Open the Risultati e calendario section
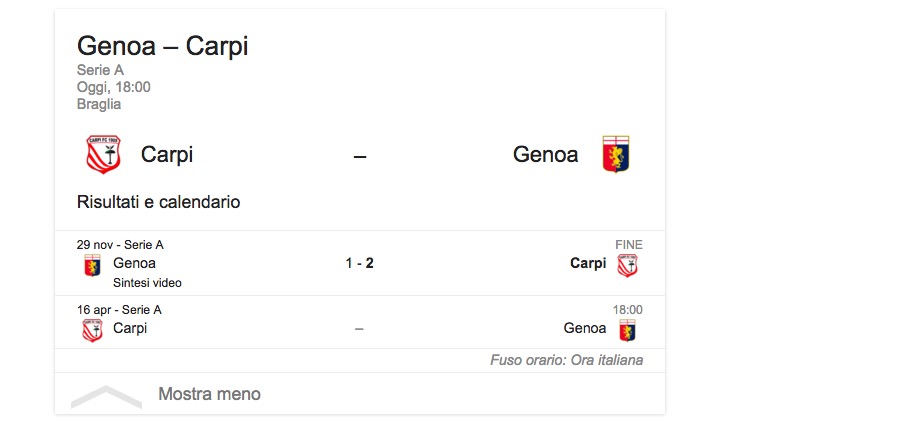Screen dimensions: 914x431 click(158, 202)
